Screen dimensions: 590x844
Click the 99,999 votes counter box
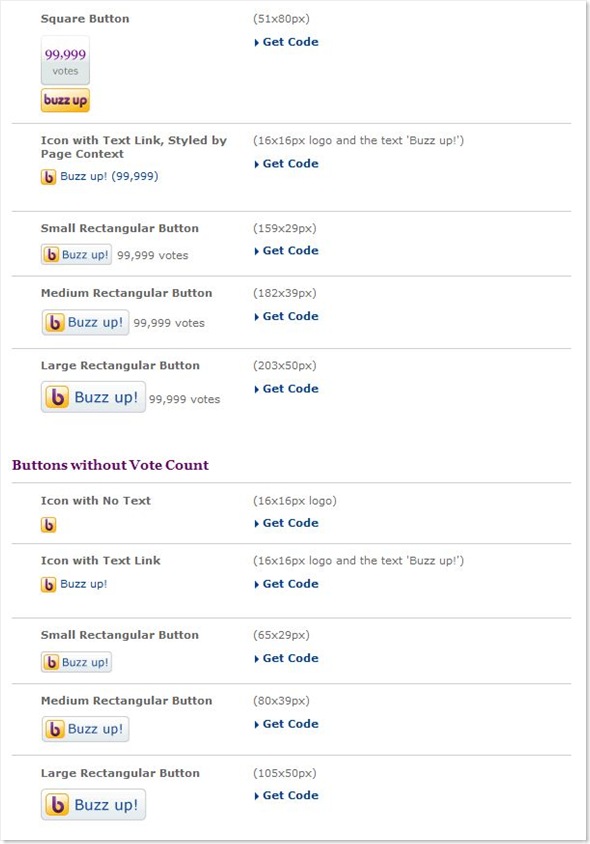[65, 61]
